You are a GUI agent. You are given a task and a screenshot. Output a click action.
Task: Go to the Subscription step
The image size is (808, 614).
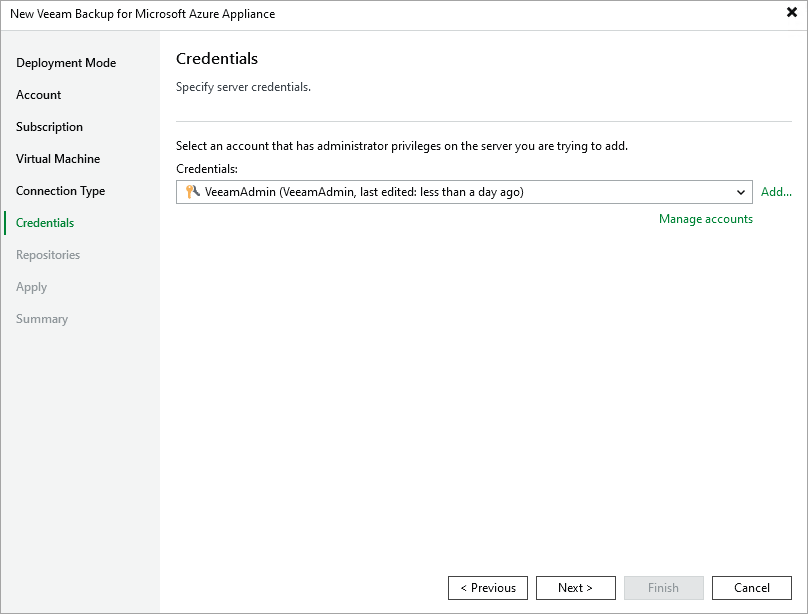pyautogui.click(x=49, y=127)
